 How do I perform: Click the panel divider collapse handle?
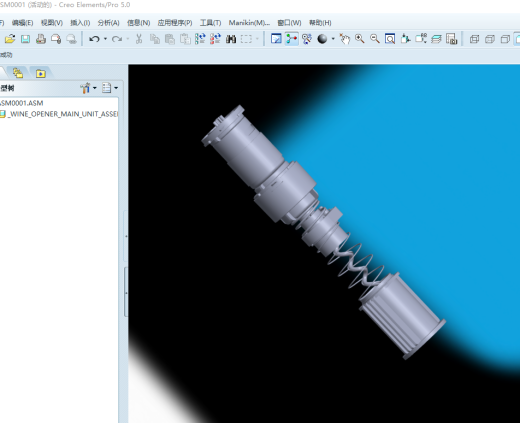coord(126,236)
